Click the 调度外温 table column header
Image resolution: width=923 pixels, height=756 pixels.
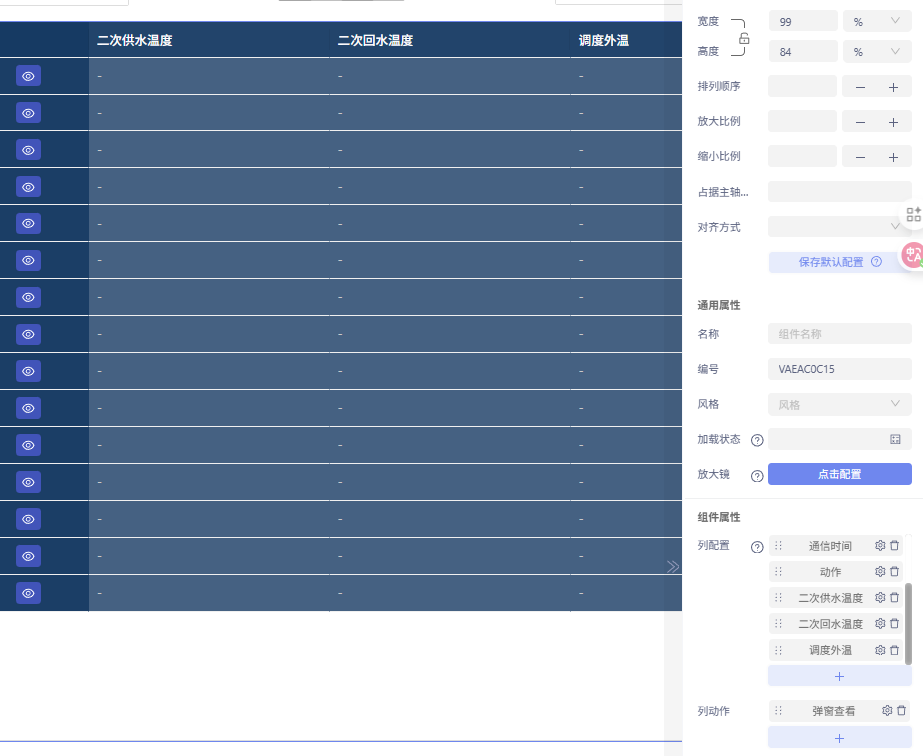[x=604, y=41]
